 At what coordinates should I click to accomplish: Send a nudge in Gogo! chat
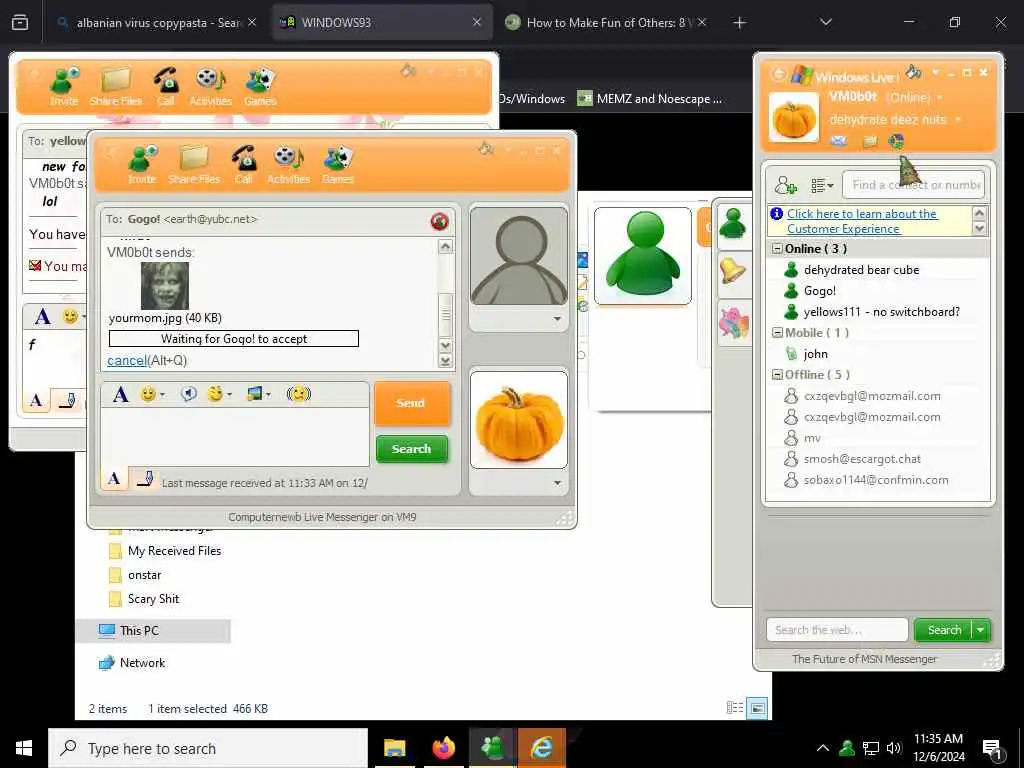pos(298,394)
